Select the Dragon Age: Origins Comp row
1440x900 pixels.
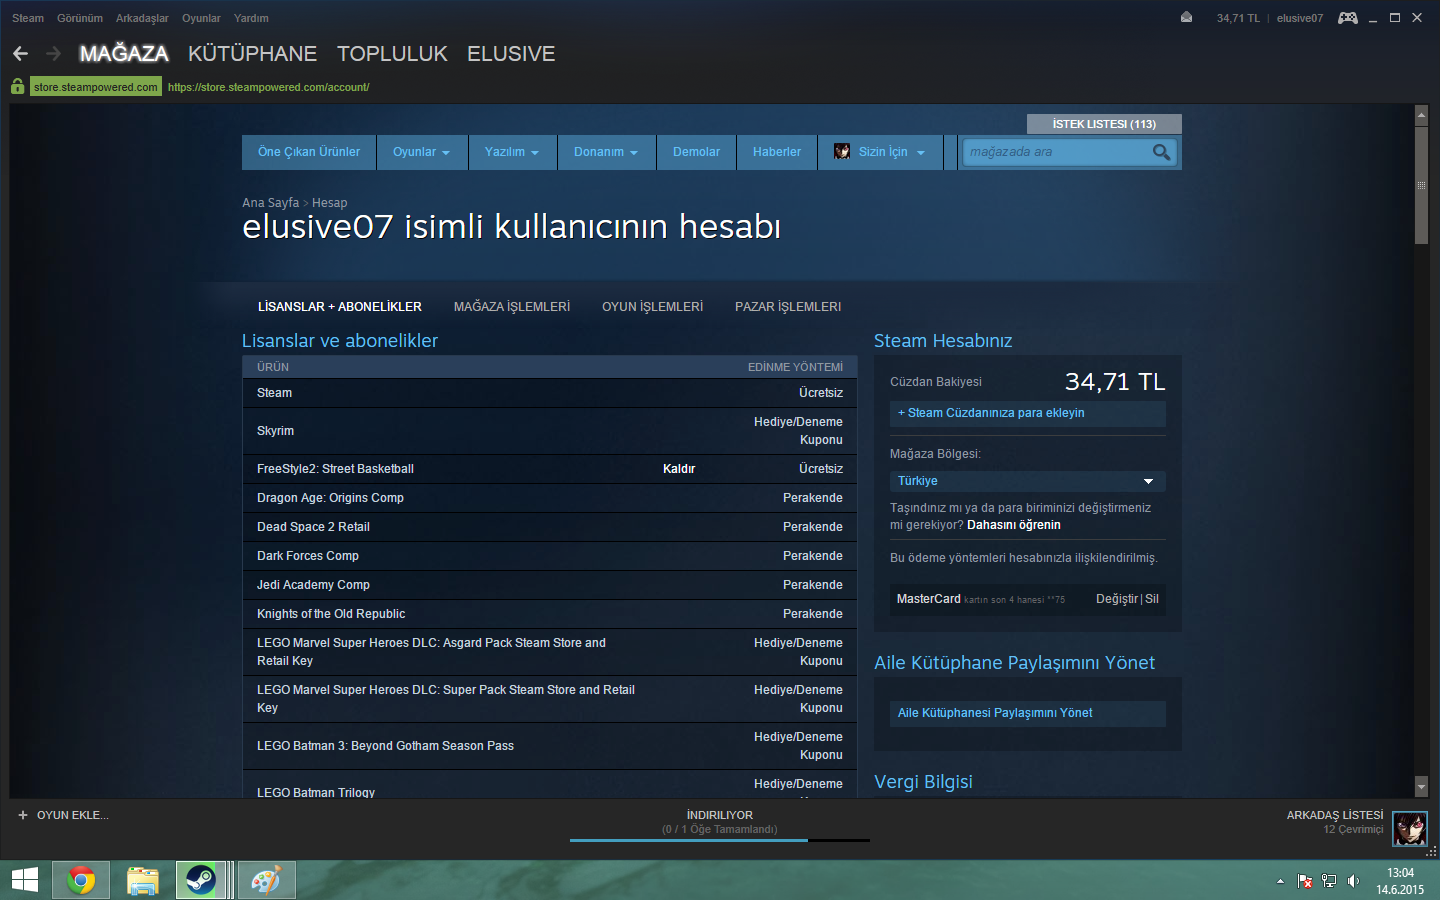(x=550, y=498)
